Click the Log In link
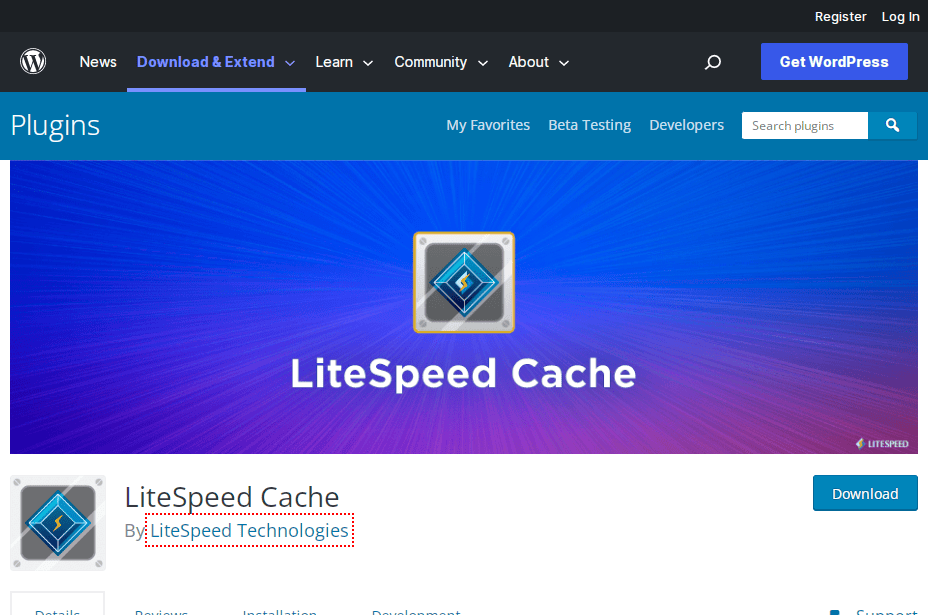The height and width of the screenshot is (615, 928). pyautogui.click(x=900, y=17)
